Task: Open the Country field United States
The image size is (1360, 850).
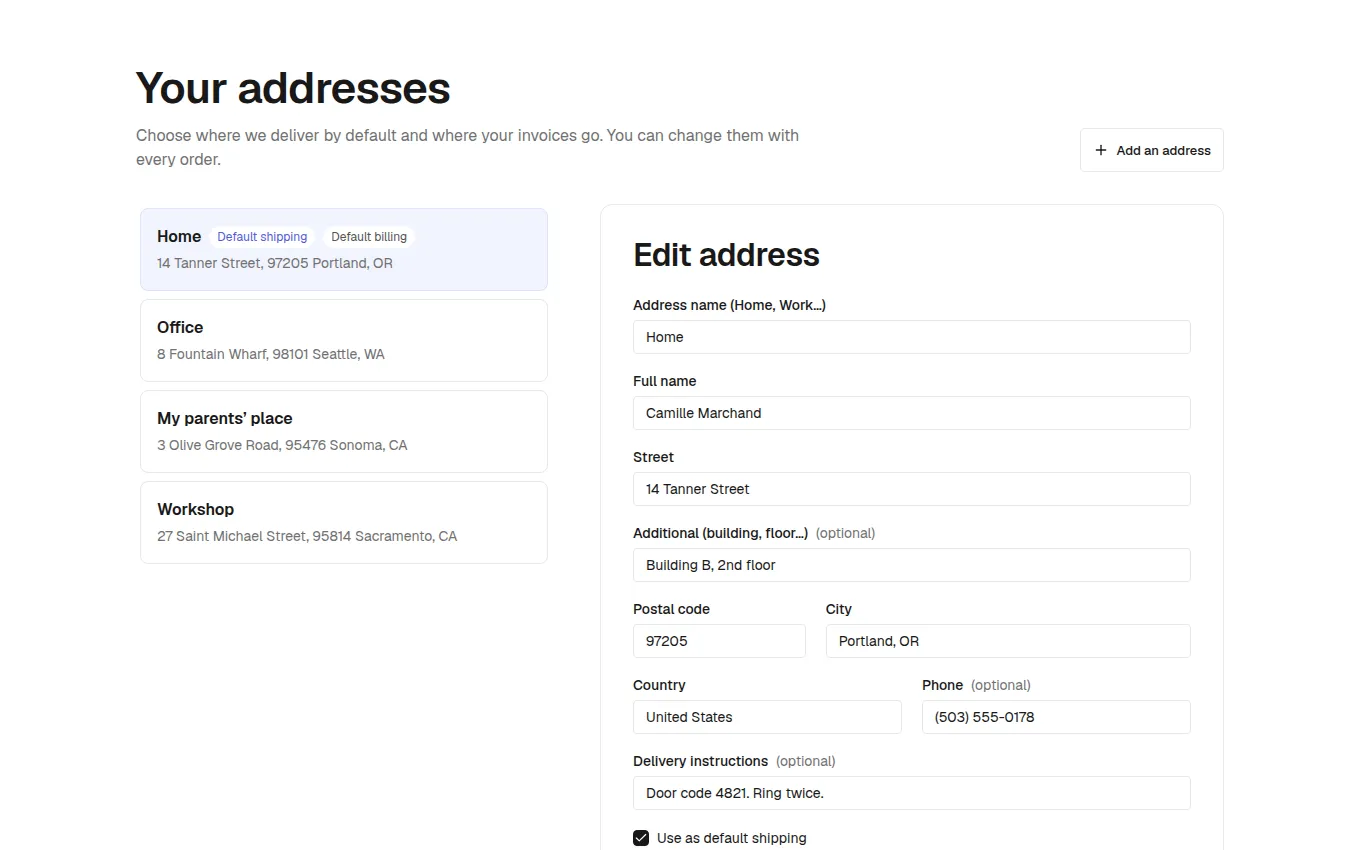Action: tap(767, 717)
